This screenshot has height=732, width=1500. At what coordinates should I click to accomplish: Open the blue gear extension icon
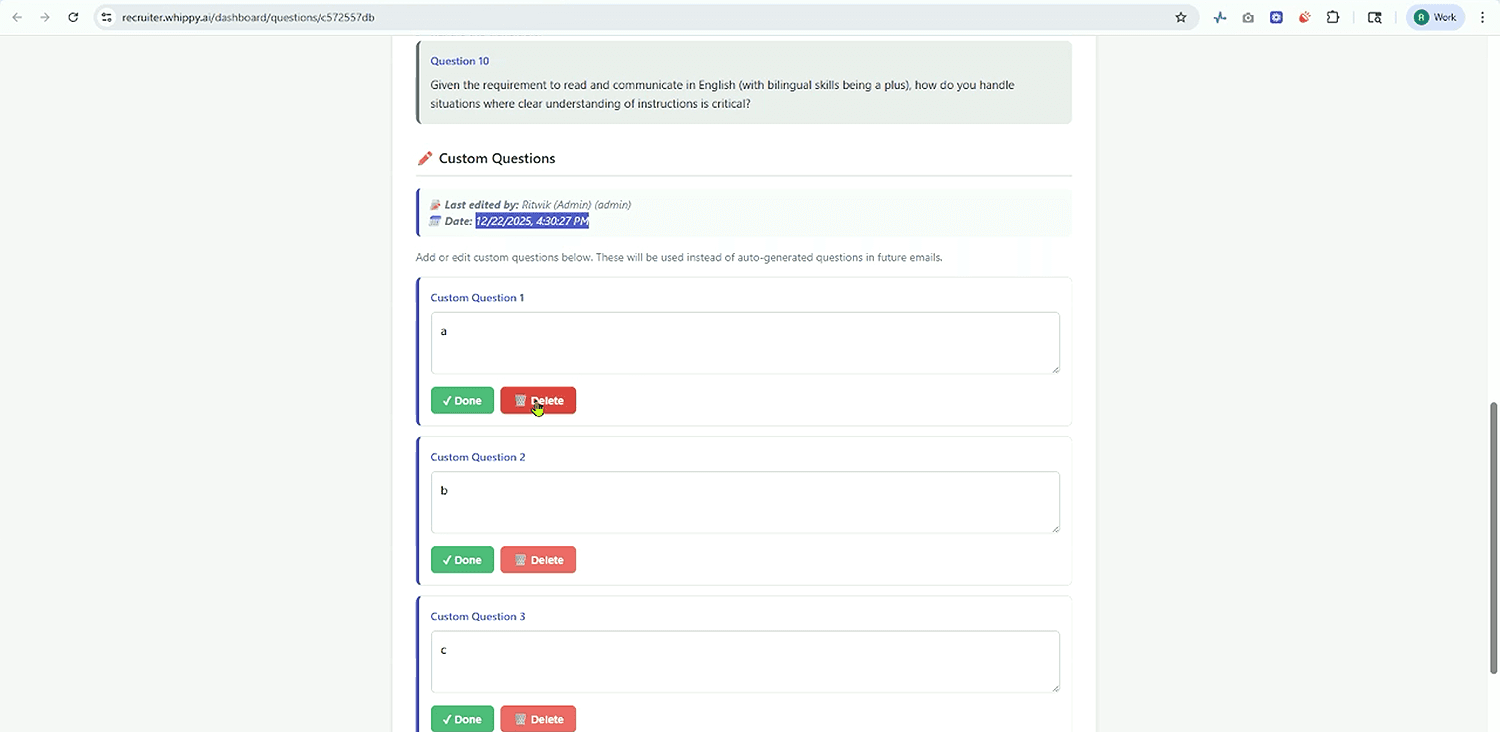[1276, 17]
